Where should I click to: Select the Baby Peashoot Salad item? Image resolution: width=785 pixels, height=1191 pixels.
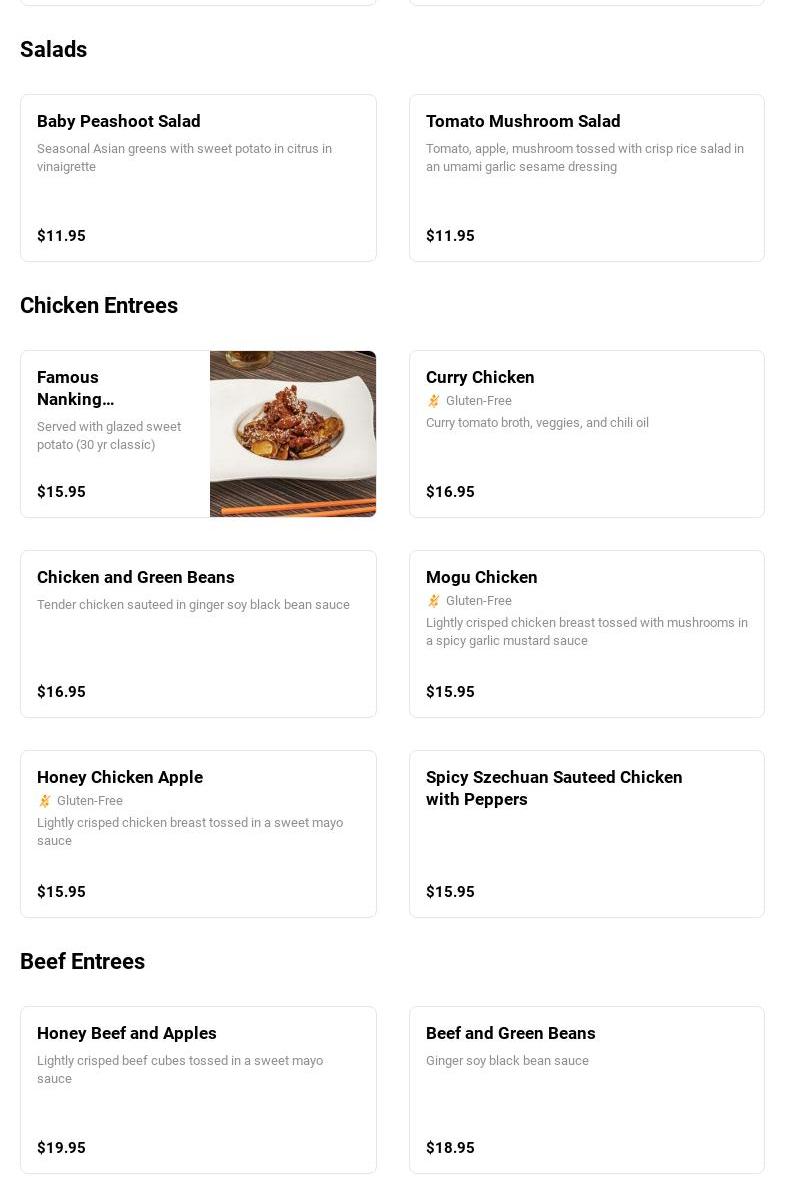tap(119, 121)
